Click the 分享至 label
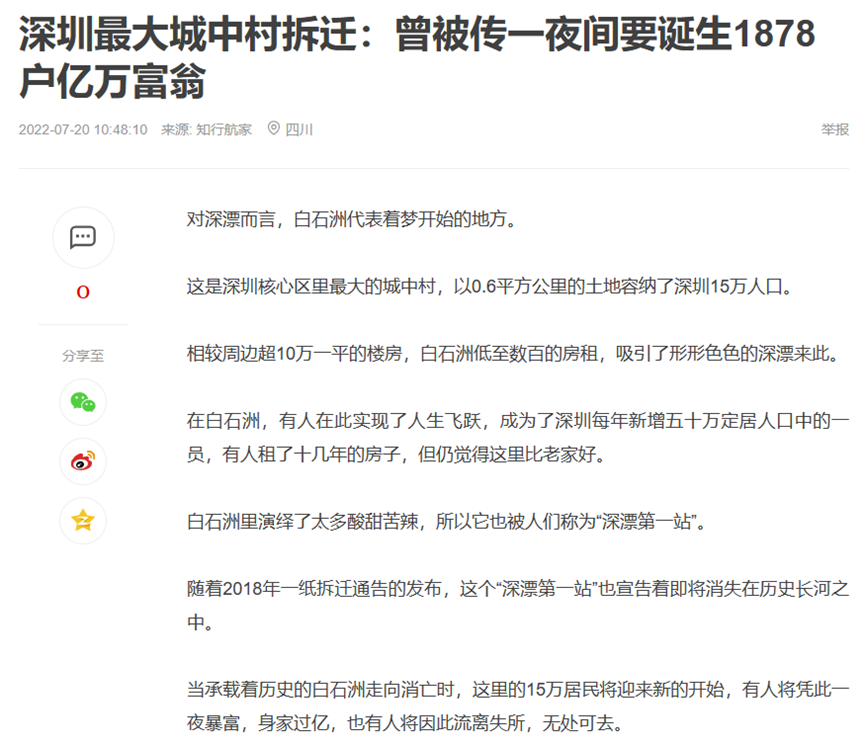 (83, 356)
